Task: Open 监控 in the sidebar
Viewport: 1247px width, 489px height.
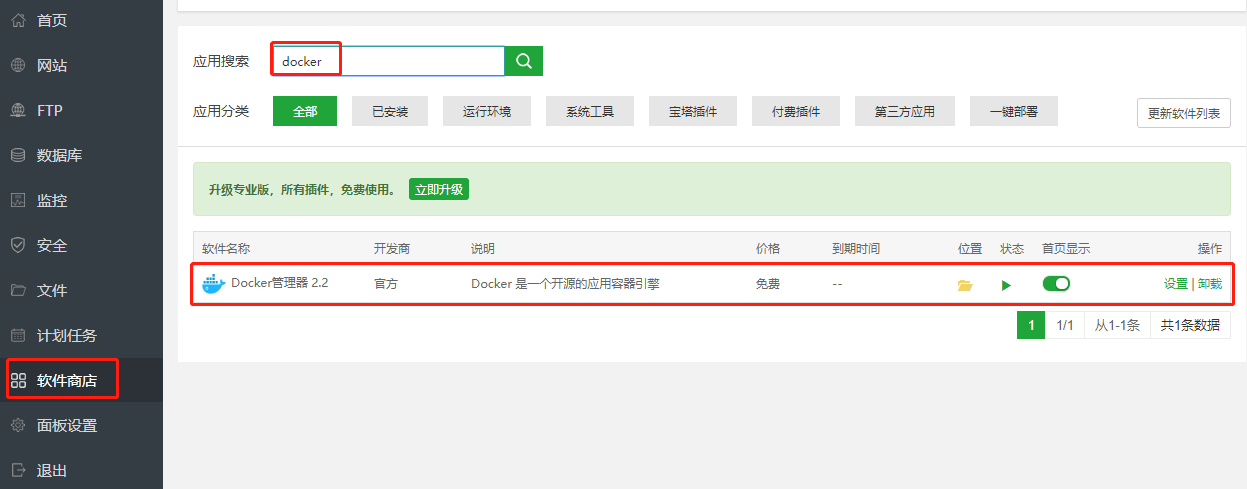Action: click(52, 200)
